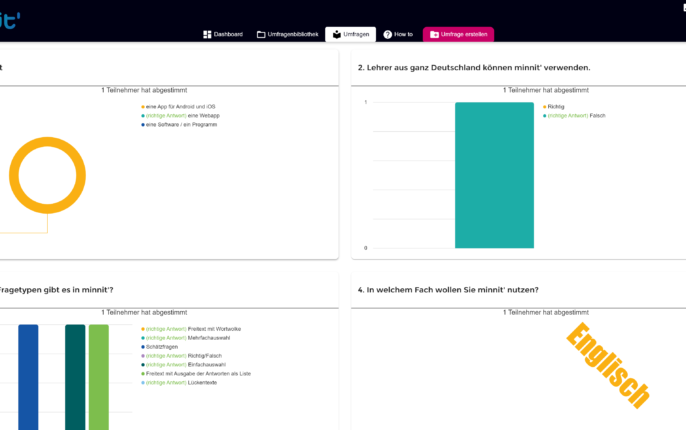Screen dimensions: 686x430
Task: Select the Umfragen tab
Action: point(350,34)
